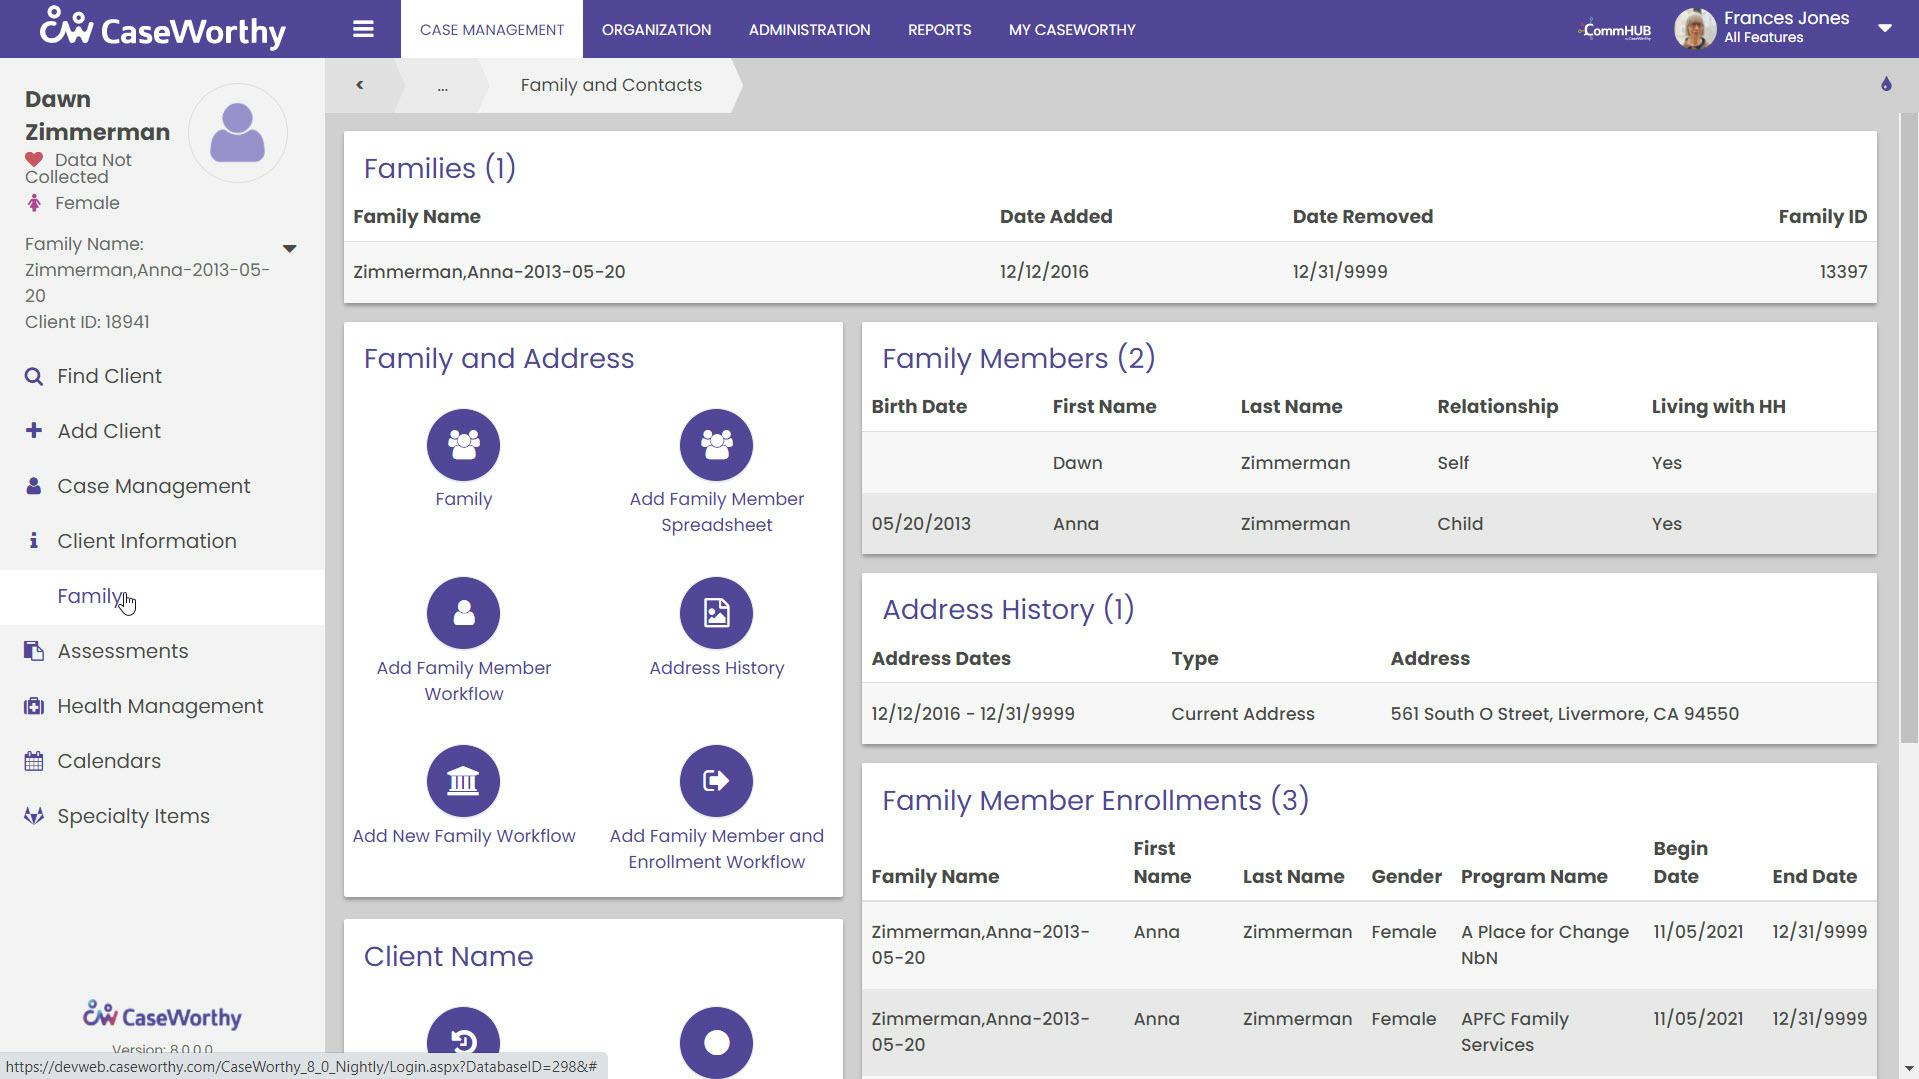Click Frances Jones profile picture thumbnail
This screenshot has width=1919, height=1079.
1694,28
